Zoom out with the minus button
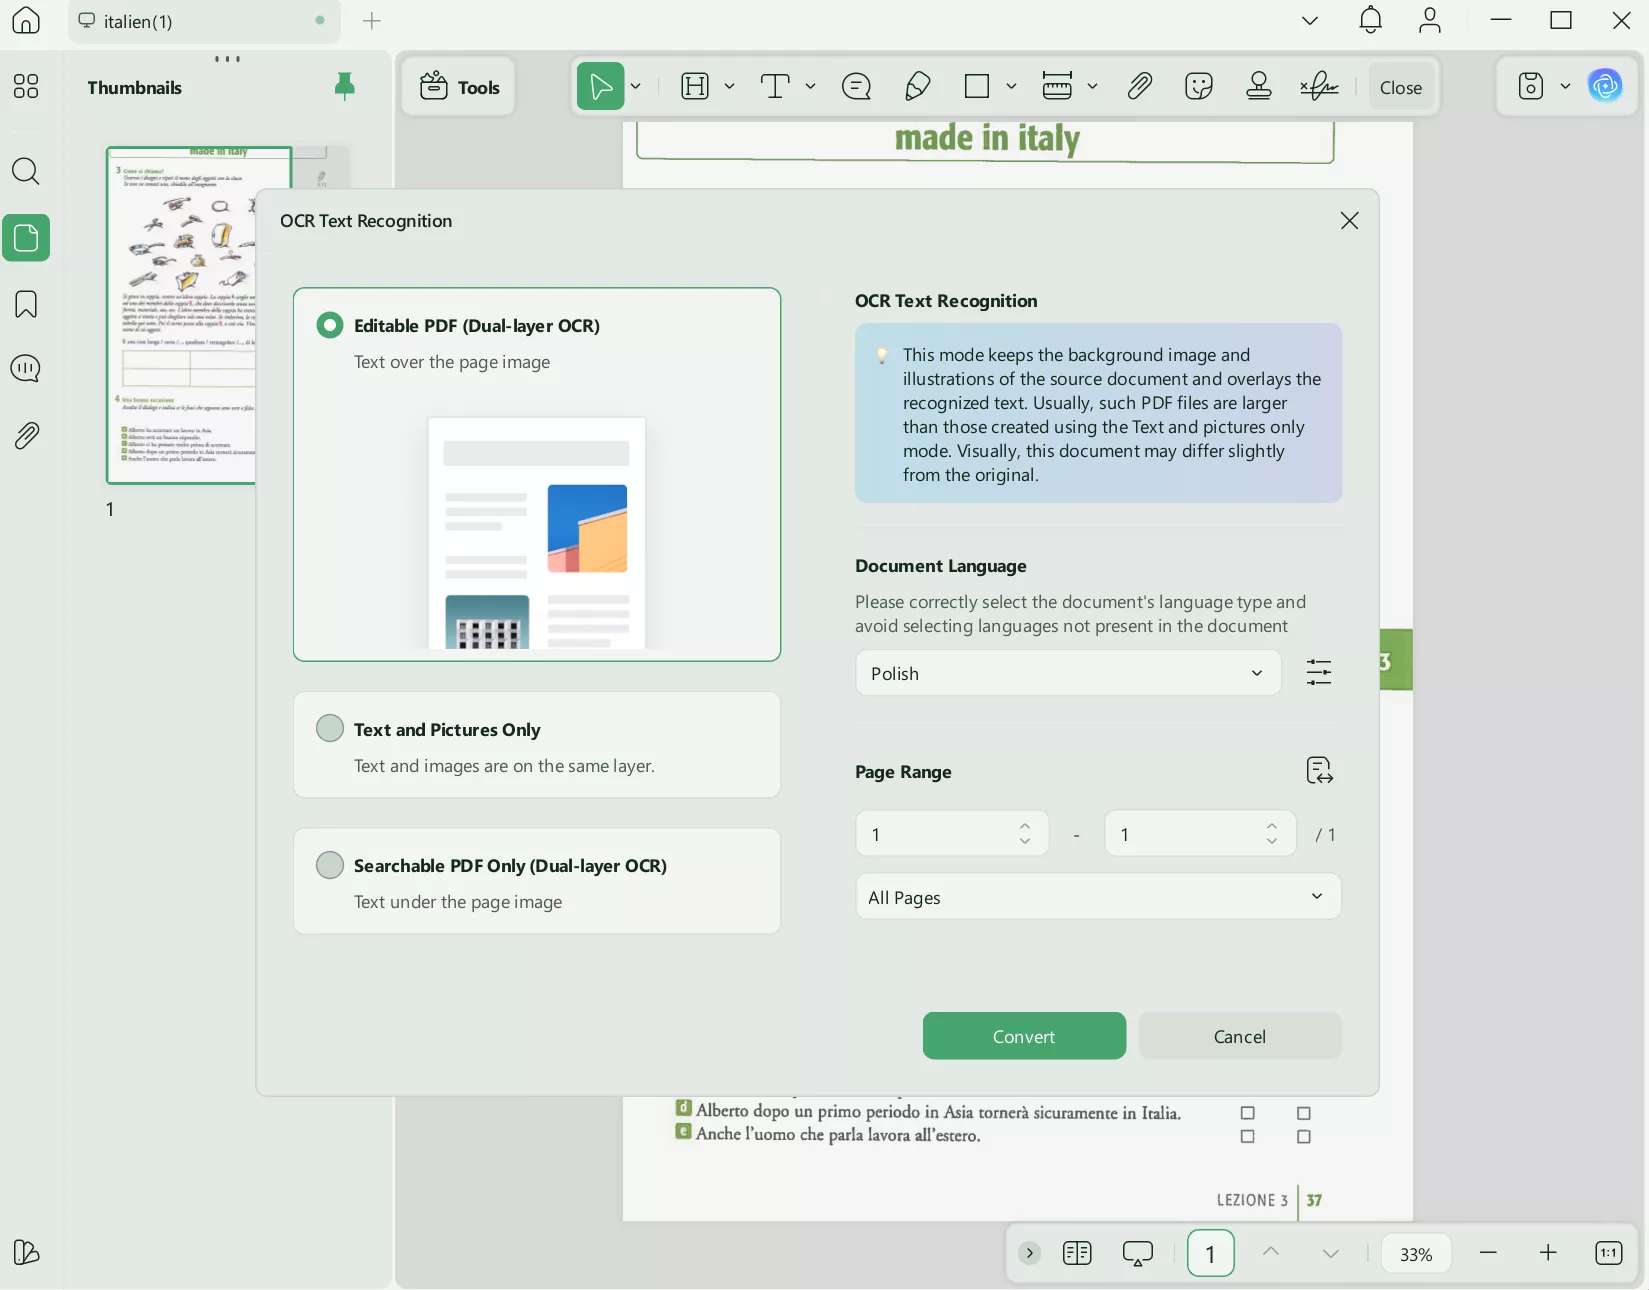Screen dimensions: 1649x1290 (1488, 1253)
